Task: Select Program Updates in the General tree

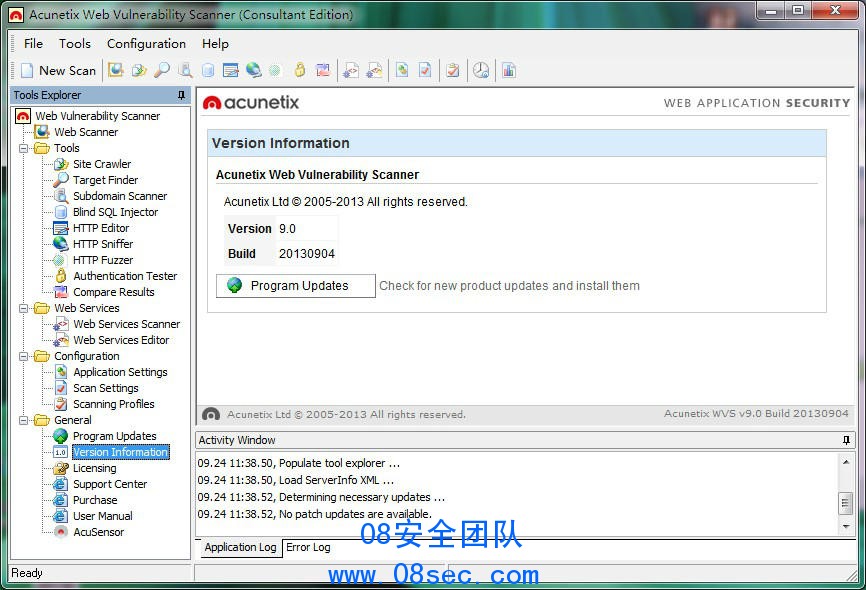Action: click(114, 436)
